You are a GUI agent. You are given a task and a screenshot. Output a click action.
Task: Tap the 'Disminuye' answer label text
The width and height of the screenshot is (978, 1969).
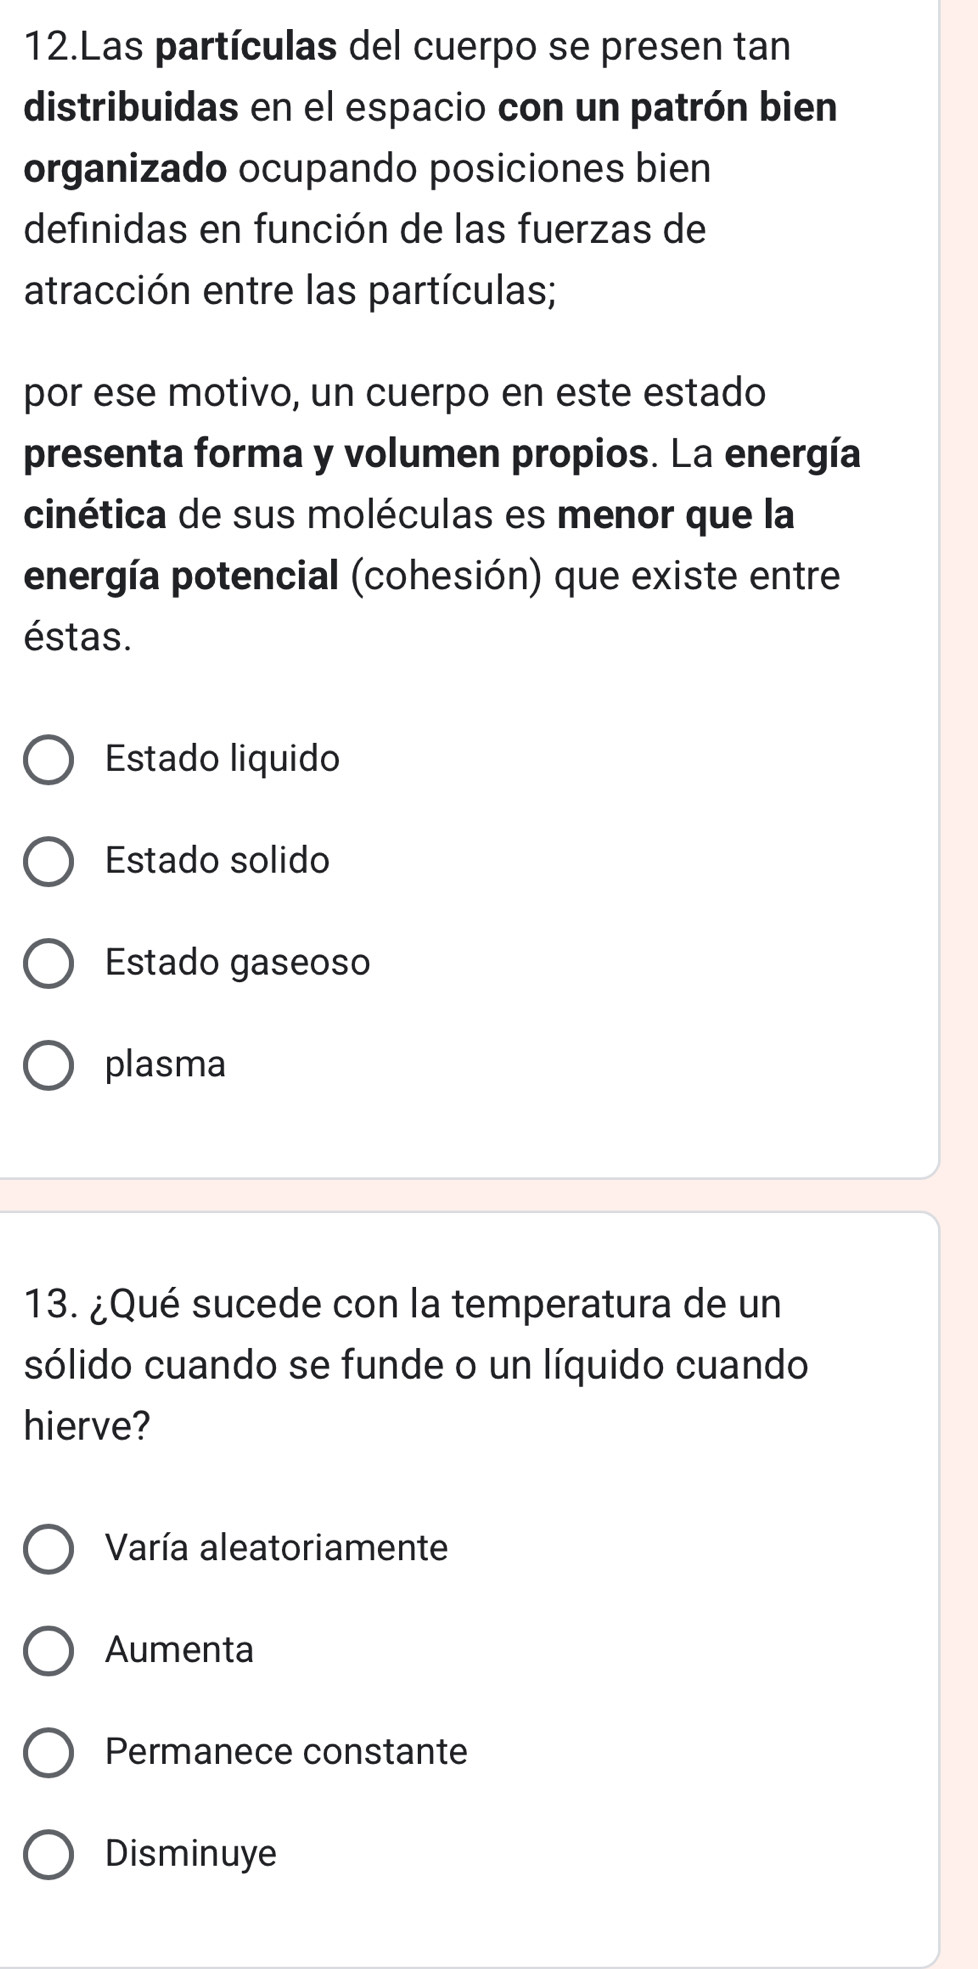190,1853
